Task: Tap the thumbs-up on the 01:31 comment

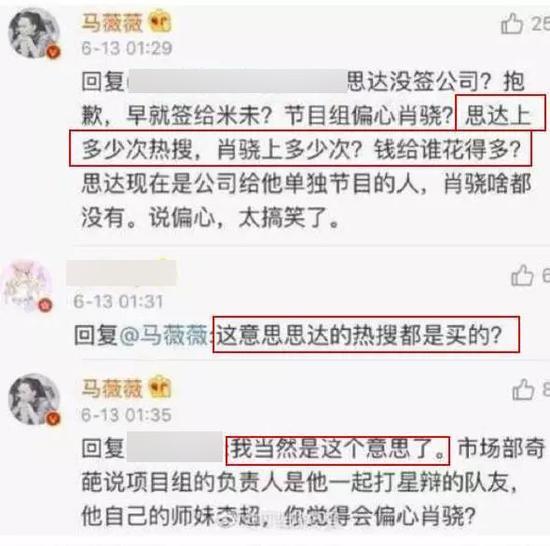Action: [x=522, y=275]
